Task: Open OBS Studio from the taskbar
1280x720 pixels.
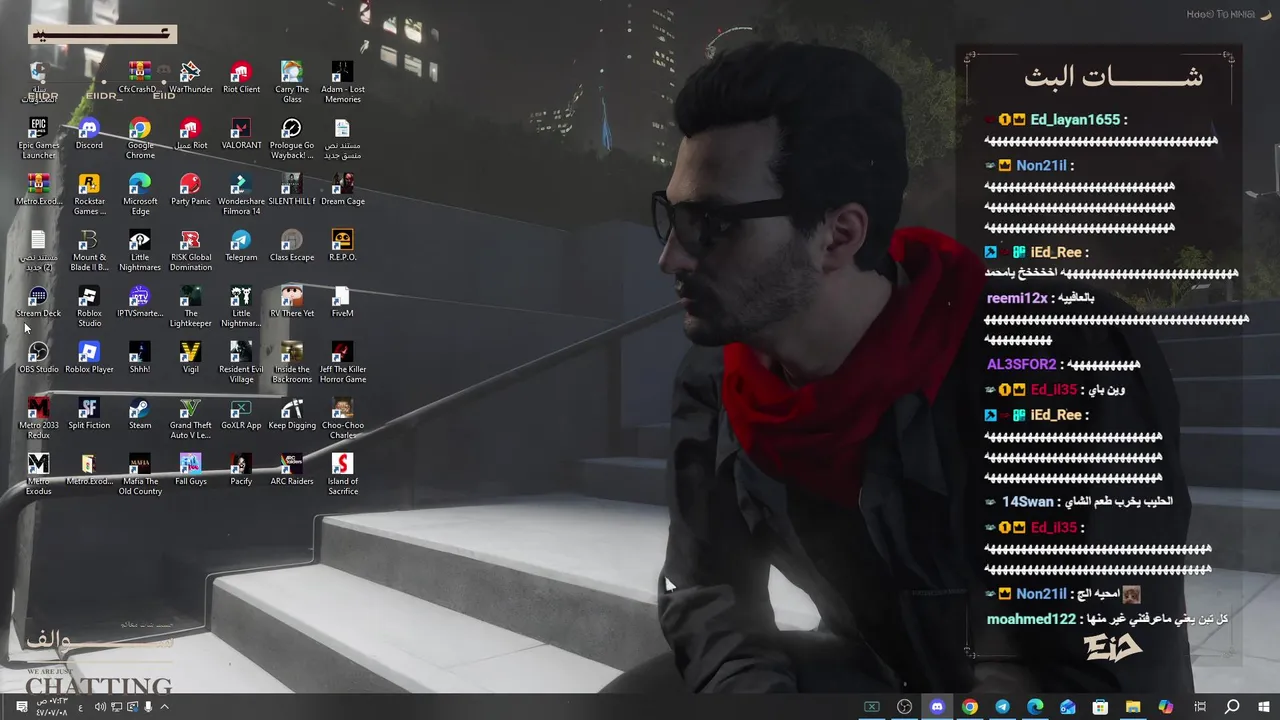Action: 905,707
